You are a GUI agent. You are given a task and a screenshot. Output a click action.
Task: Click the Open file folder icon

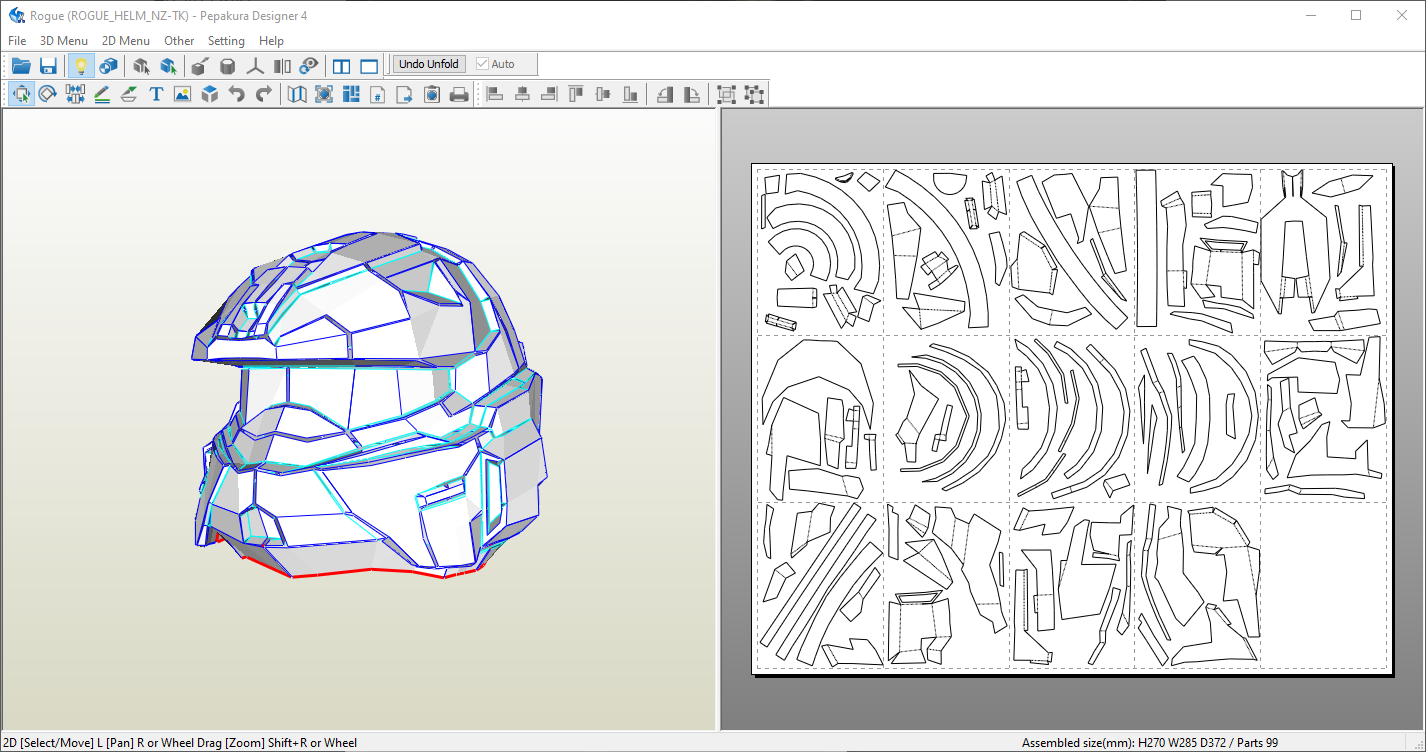pos(21,66)
